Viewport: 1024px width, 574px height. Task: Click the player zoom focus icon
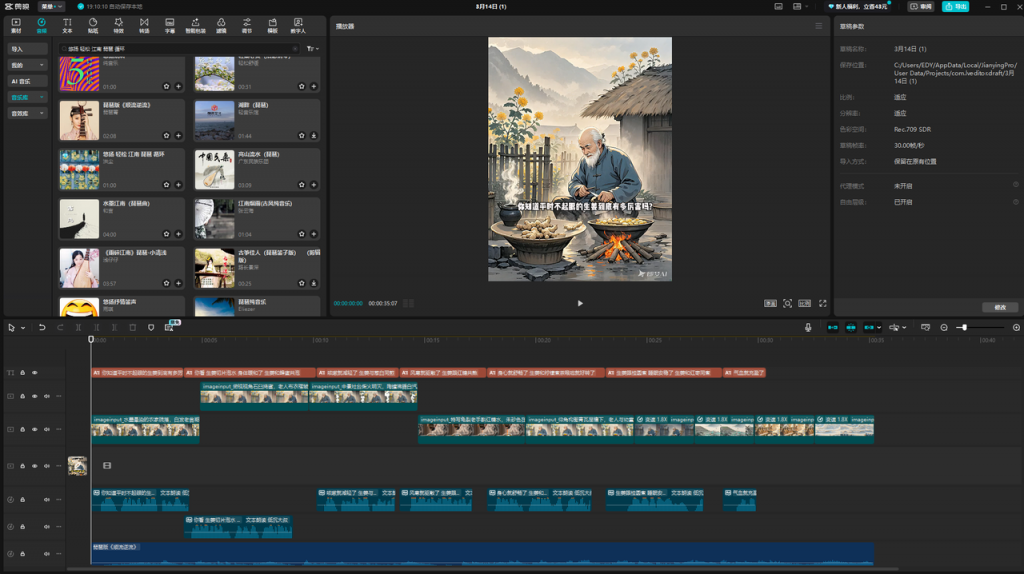pyautogui.click(x=788, y=303)
